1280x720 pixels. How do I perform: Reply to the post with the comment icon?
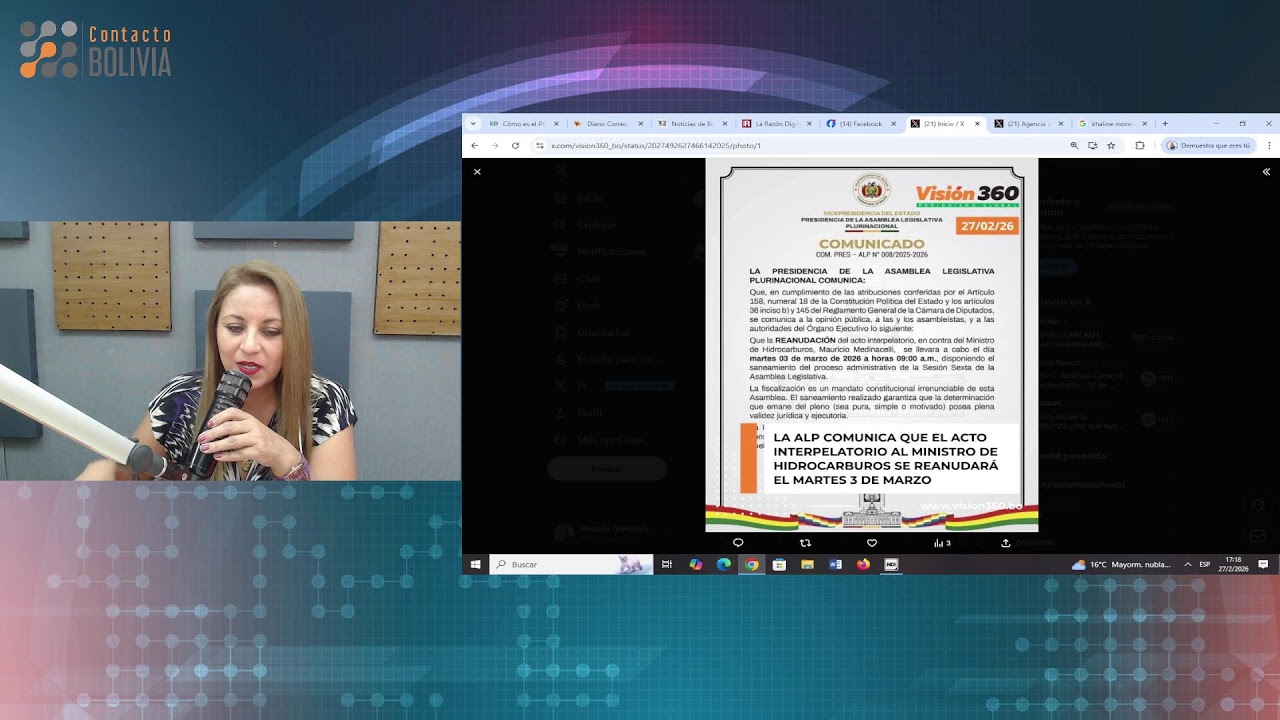738,543
